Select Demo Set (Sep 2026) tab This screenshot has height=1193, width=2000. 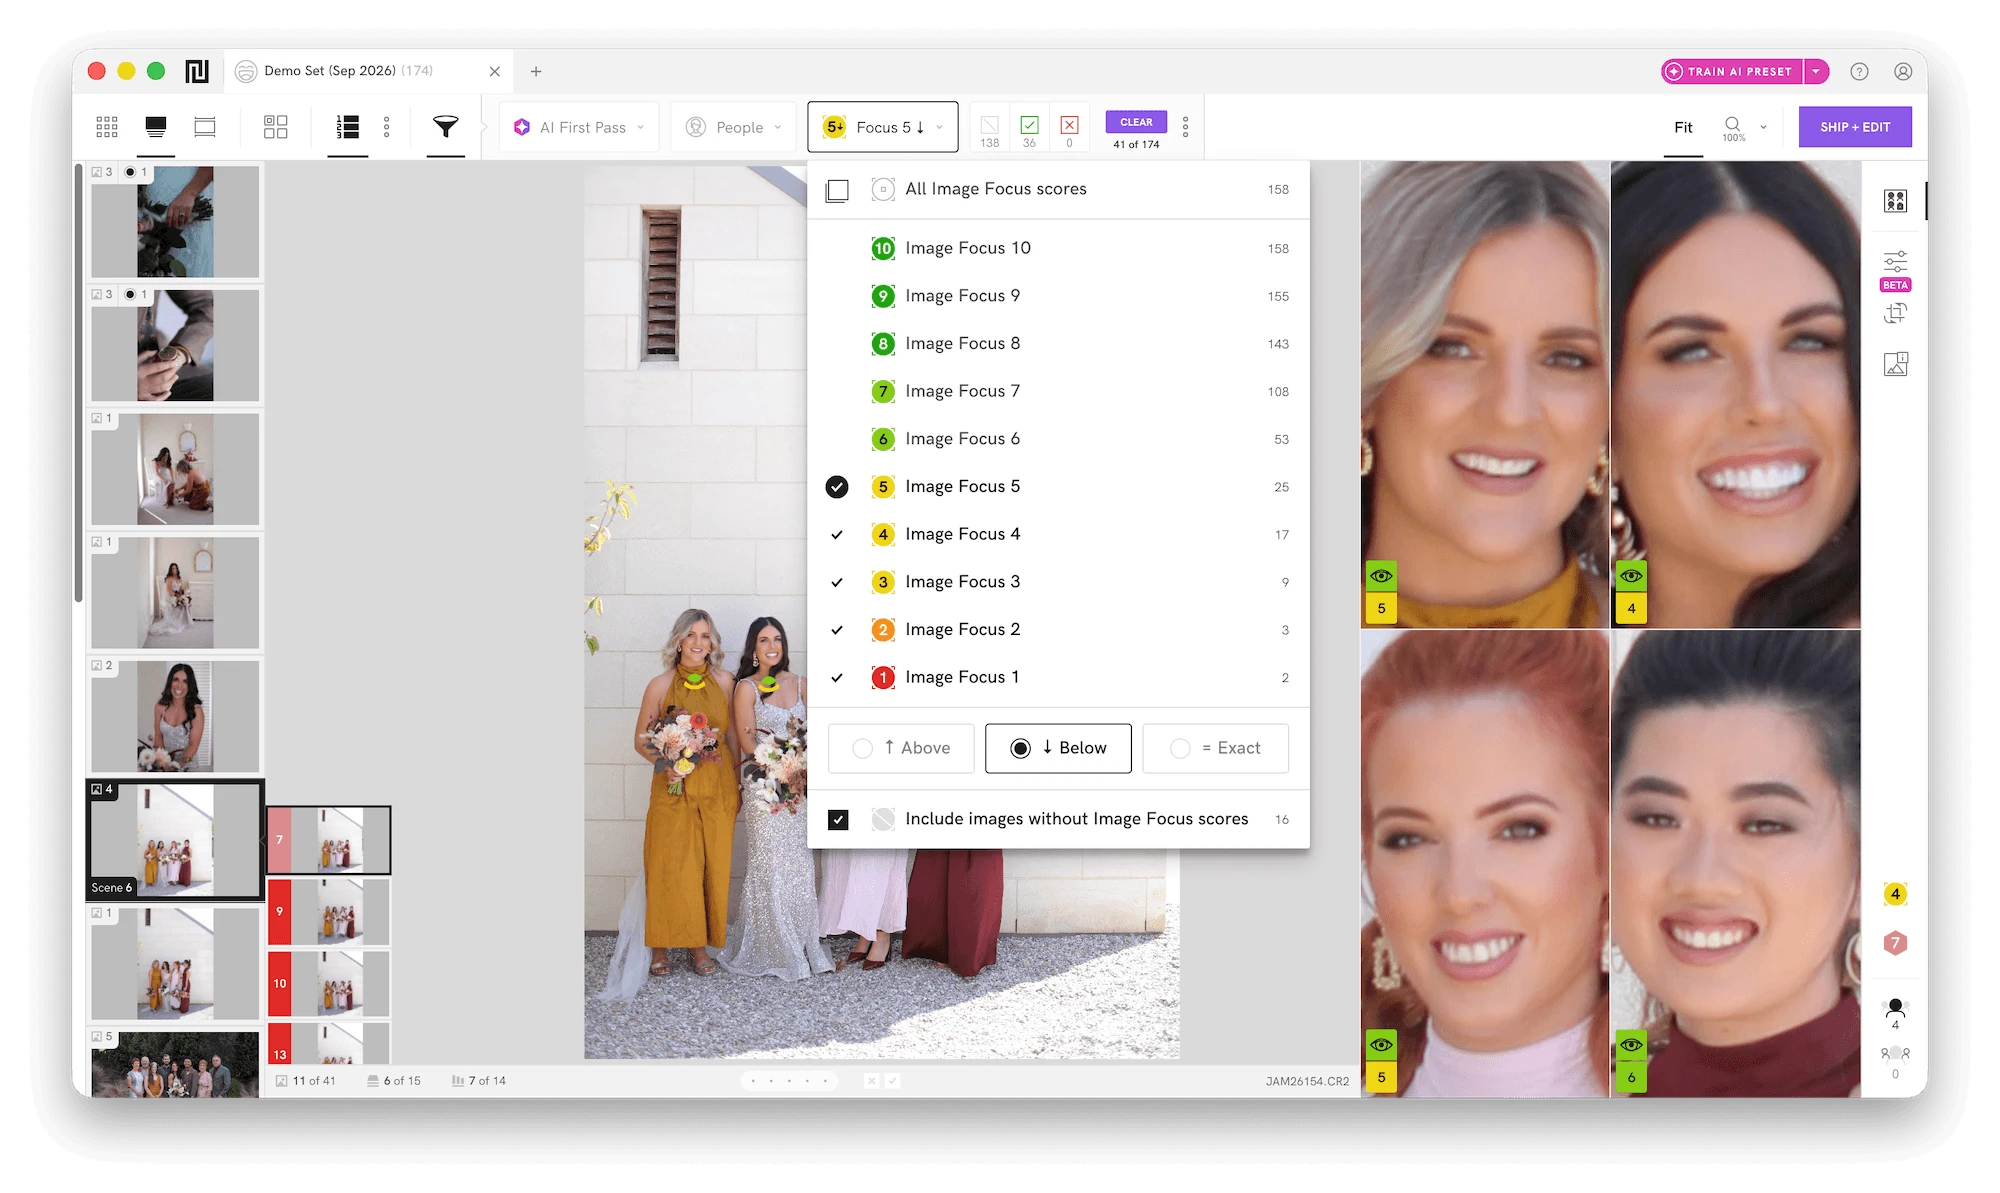coord(368,72)
